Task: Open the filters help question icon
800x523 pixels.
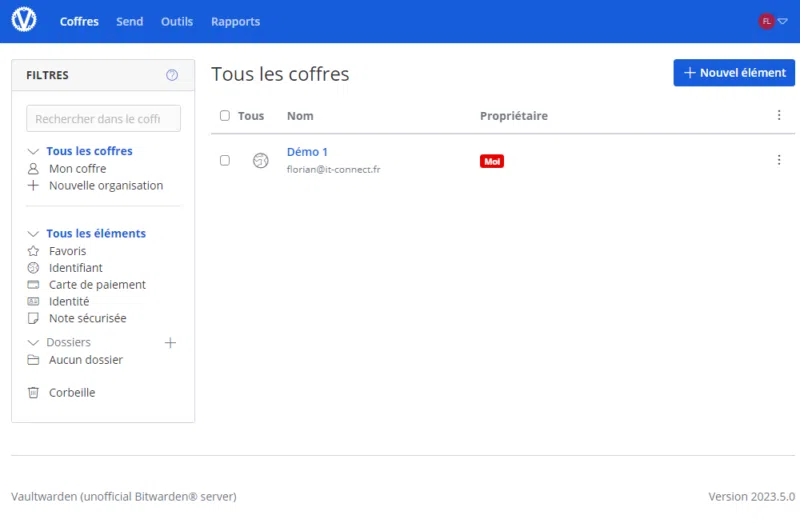Action: (172, 75)
